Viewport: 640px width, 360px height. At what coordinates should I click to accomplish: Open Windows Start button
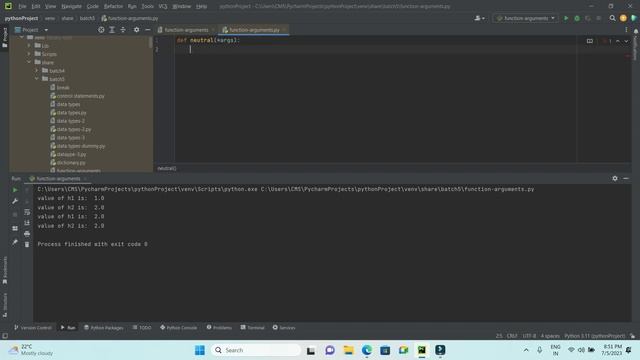point(200,350)
